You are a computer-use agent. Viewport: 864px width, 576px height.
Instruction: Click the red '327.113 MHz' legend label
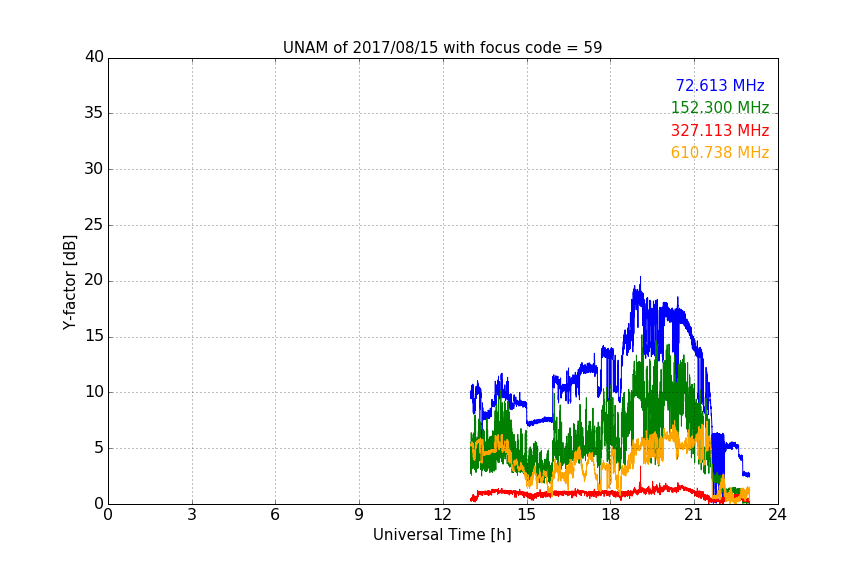coord(720,130)
